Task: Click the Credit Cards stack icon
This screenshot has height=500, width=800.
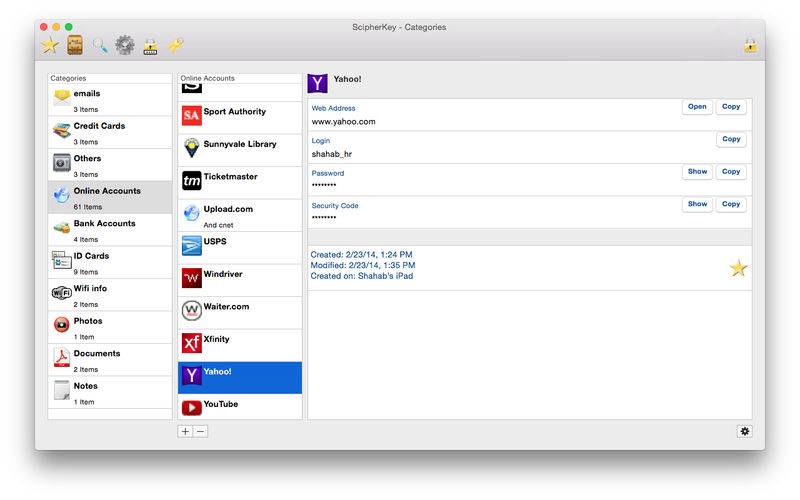Action: point(62,131)
